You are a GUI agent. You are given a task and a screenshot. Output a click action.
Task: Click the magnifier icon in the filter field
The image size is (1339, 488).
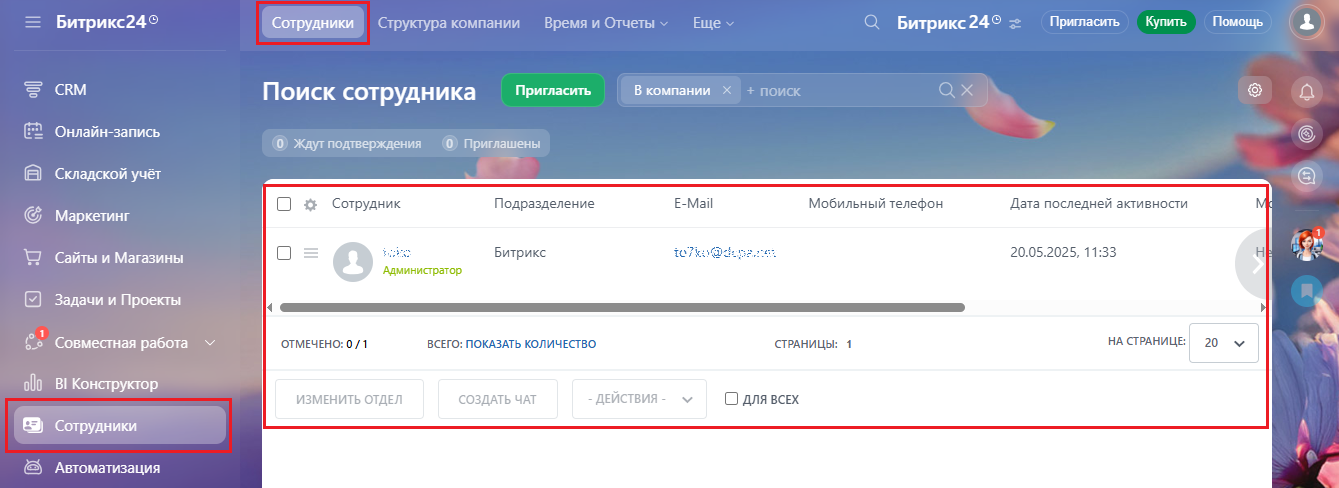coord(946,90)
